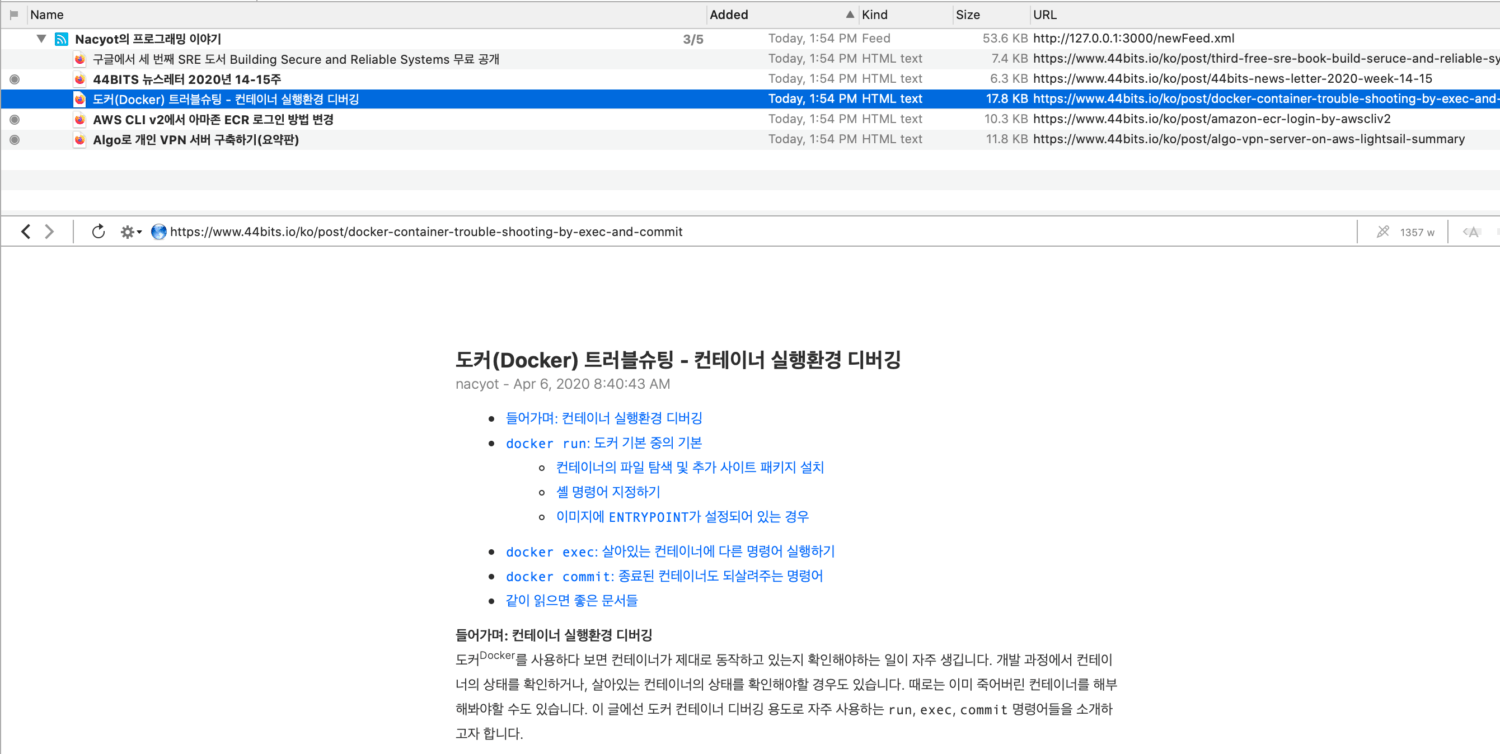The height and width of the screenshot is (754, 1500).
Task: Open the docker commit link in contents
Action: [665, 576]
